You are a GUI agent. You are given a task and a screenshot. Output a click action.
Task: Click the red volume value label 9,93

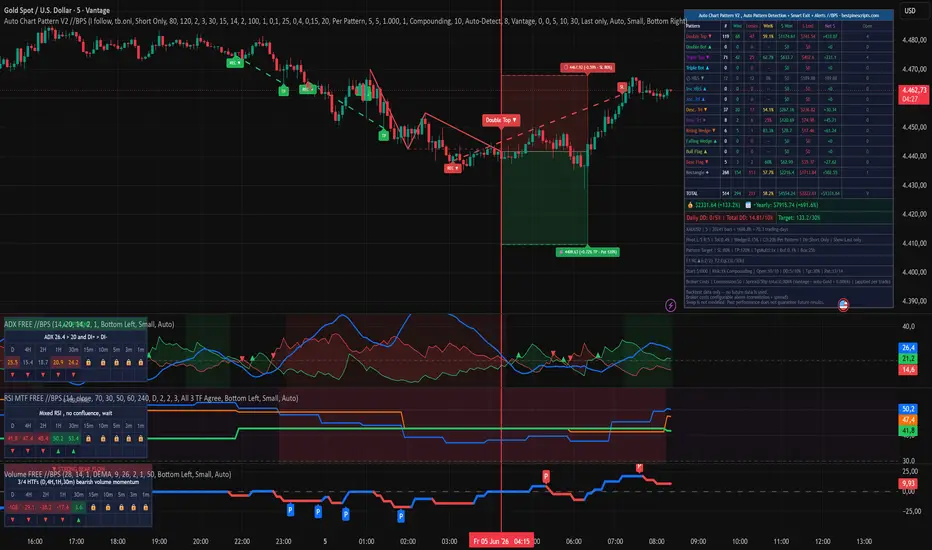tap(908, 483)
